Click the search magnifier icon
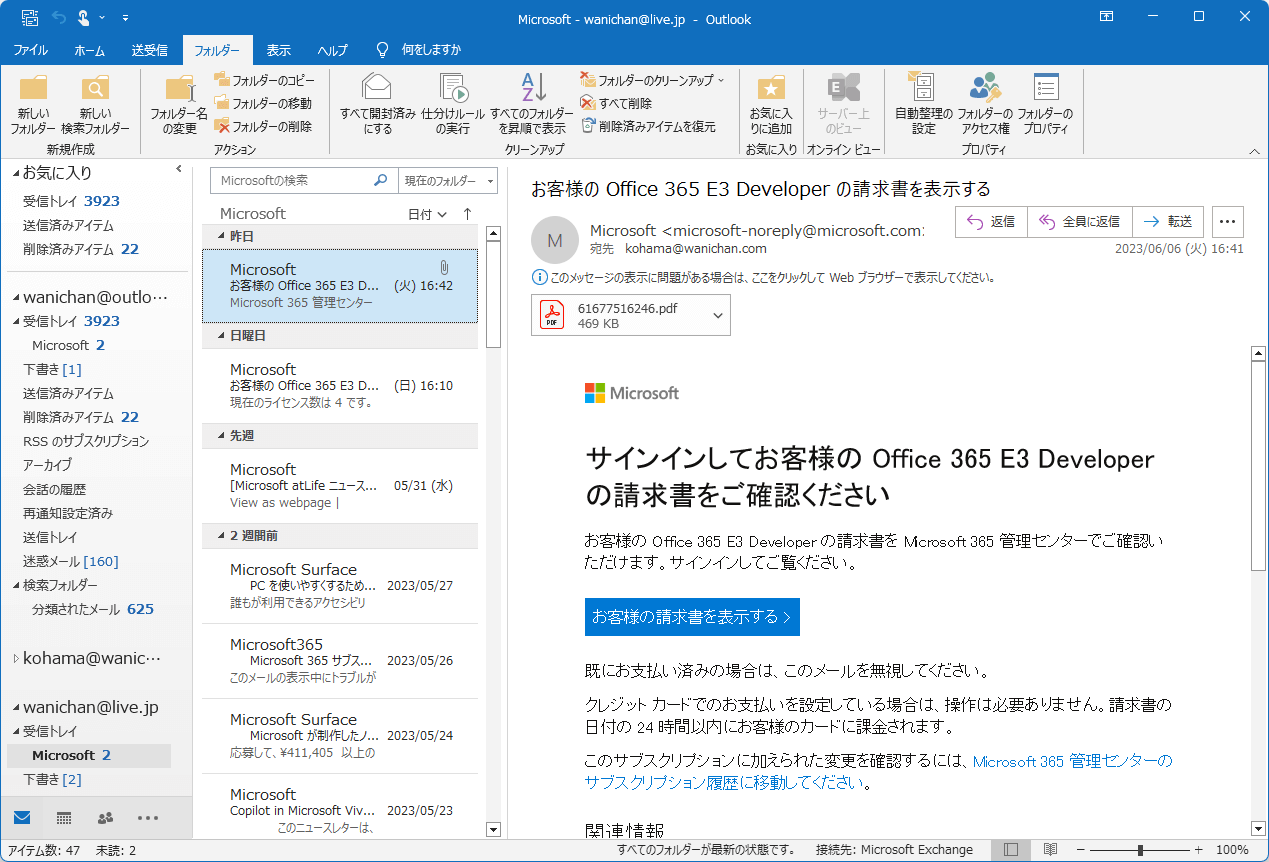This screenshot has height=862, width=1269. click(x=380, y=181)
